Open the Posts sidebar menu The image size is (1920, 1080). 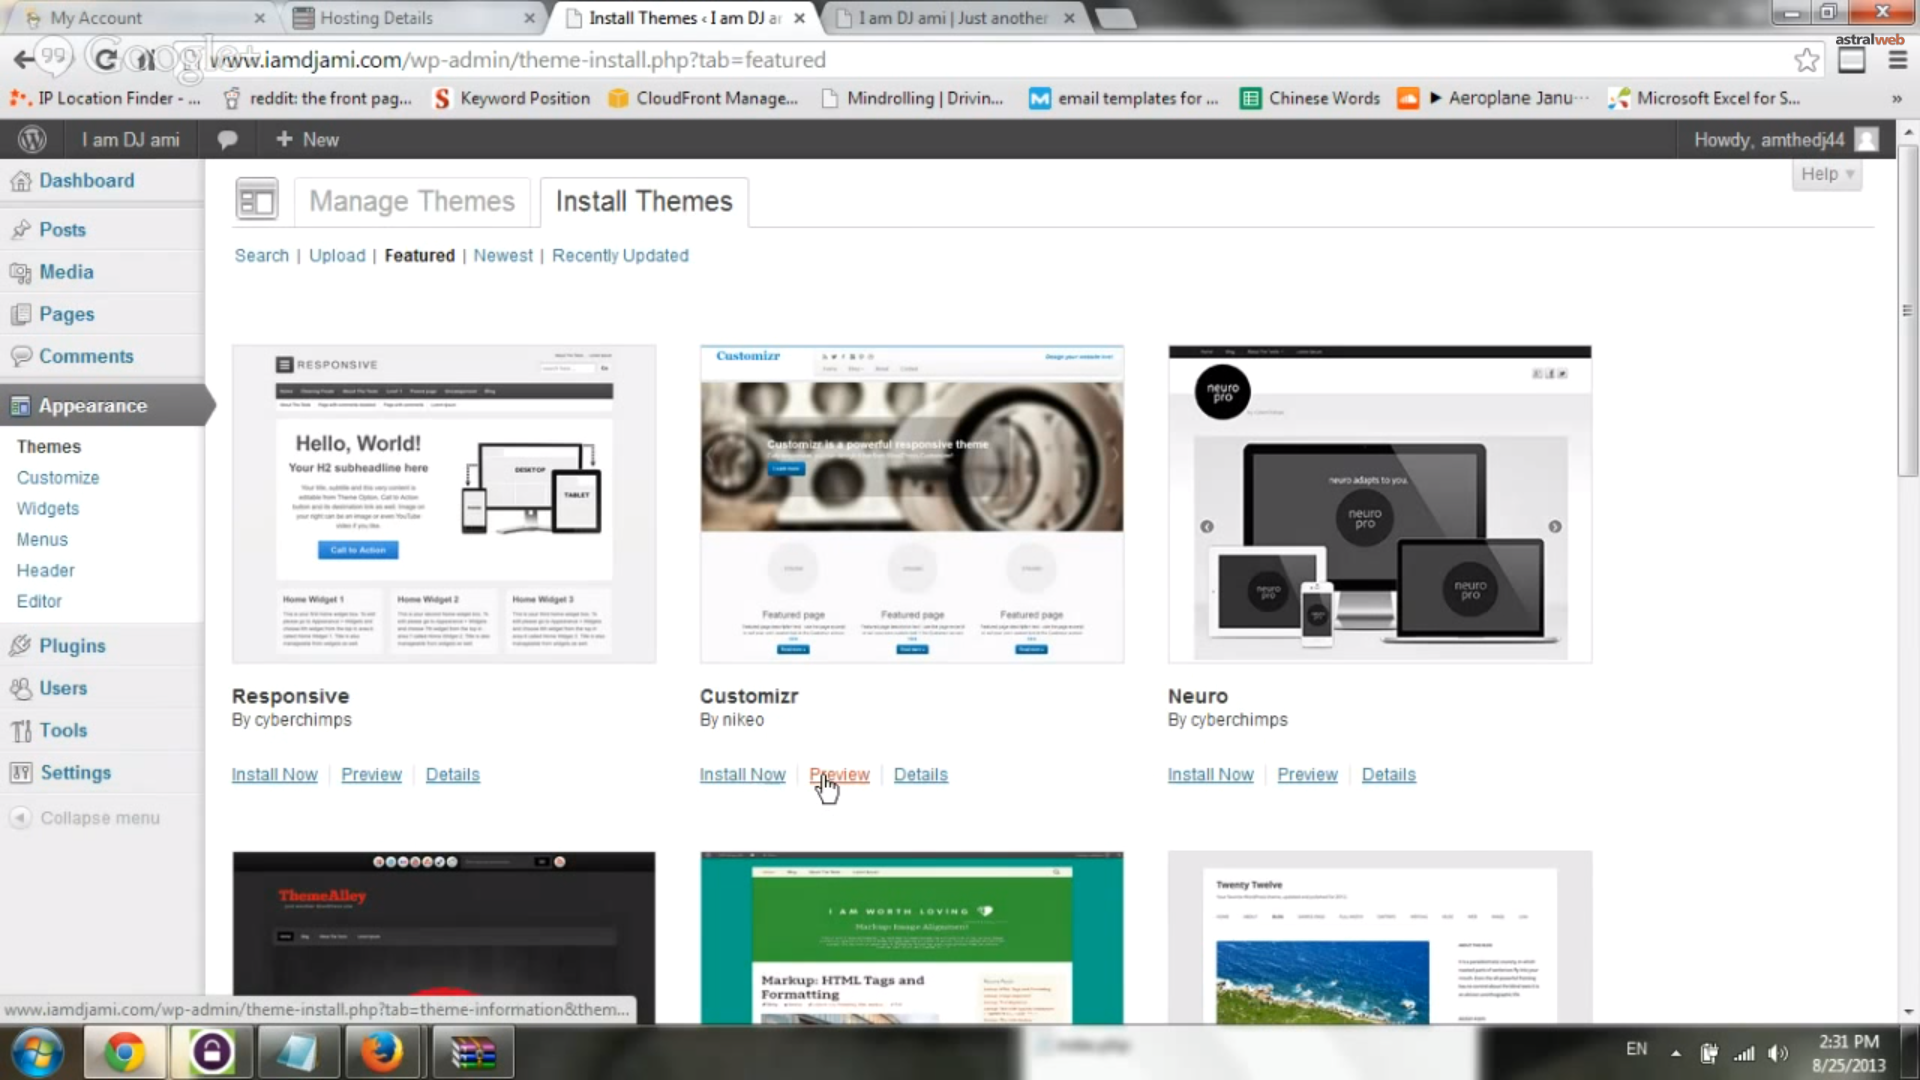62,229
